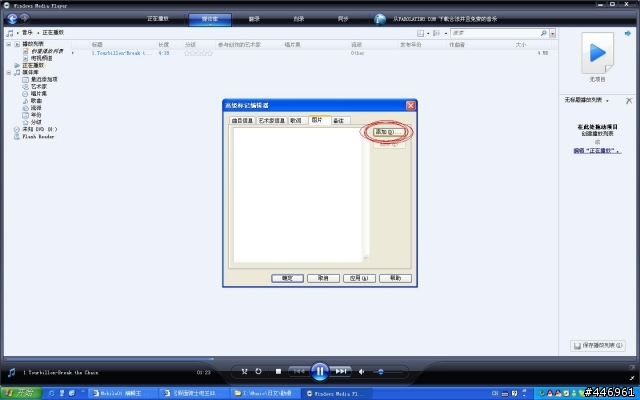
Task: Click the magnifier search icon
Action: pos(544,33)
